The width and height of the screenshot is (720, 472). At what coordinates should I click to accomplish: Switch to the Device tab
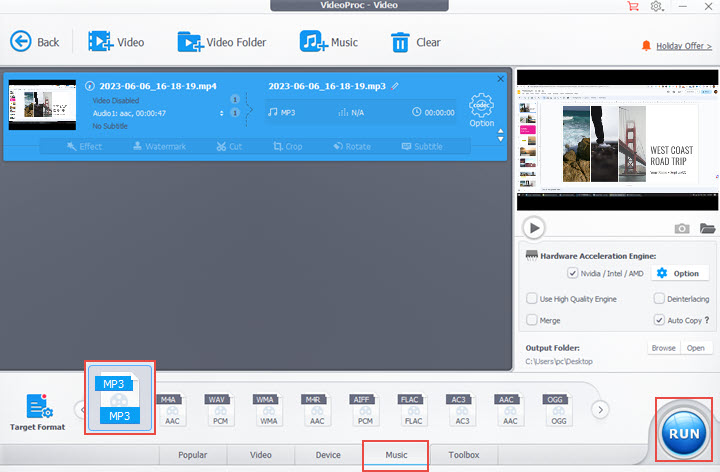pos(328,455)
